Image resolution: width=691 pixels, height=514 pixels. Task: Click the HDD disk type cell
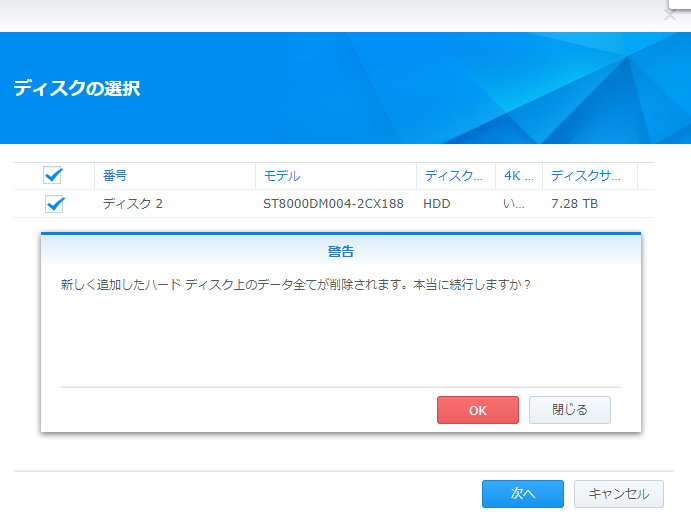point(437,204)
